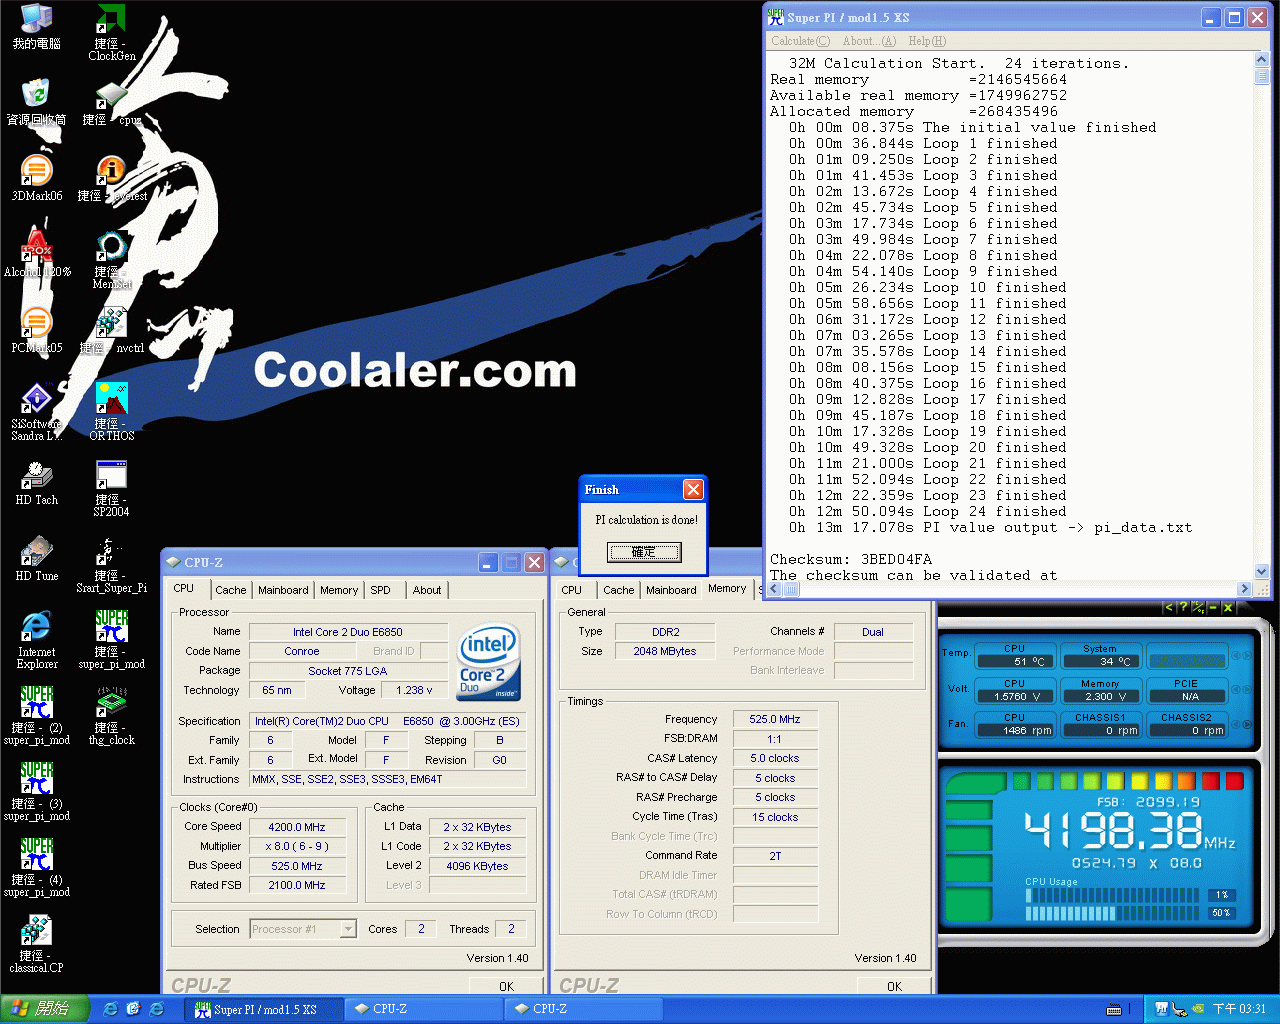The image size is (1280, 1024).
Task: Open the PCMark05 desktop icon
Action: 37,331
